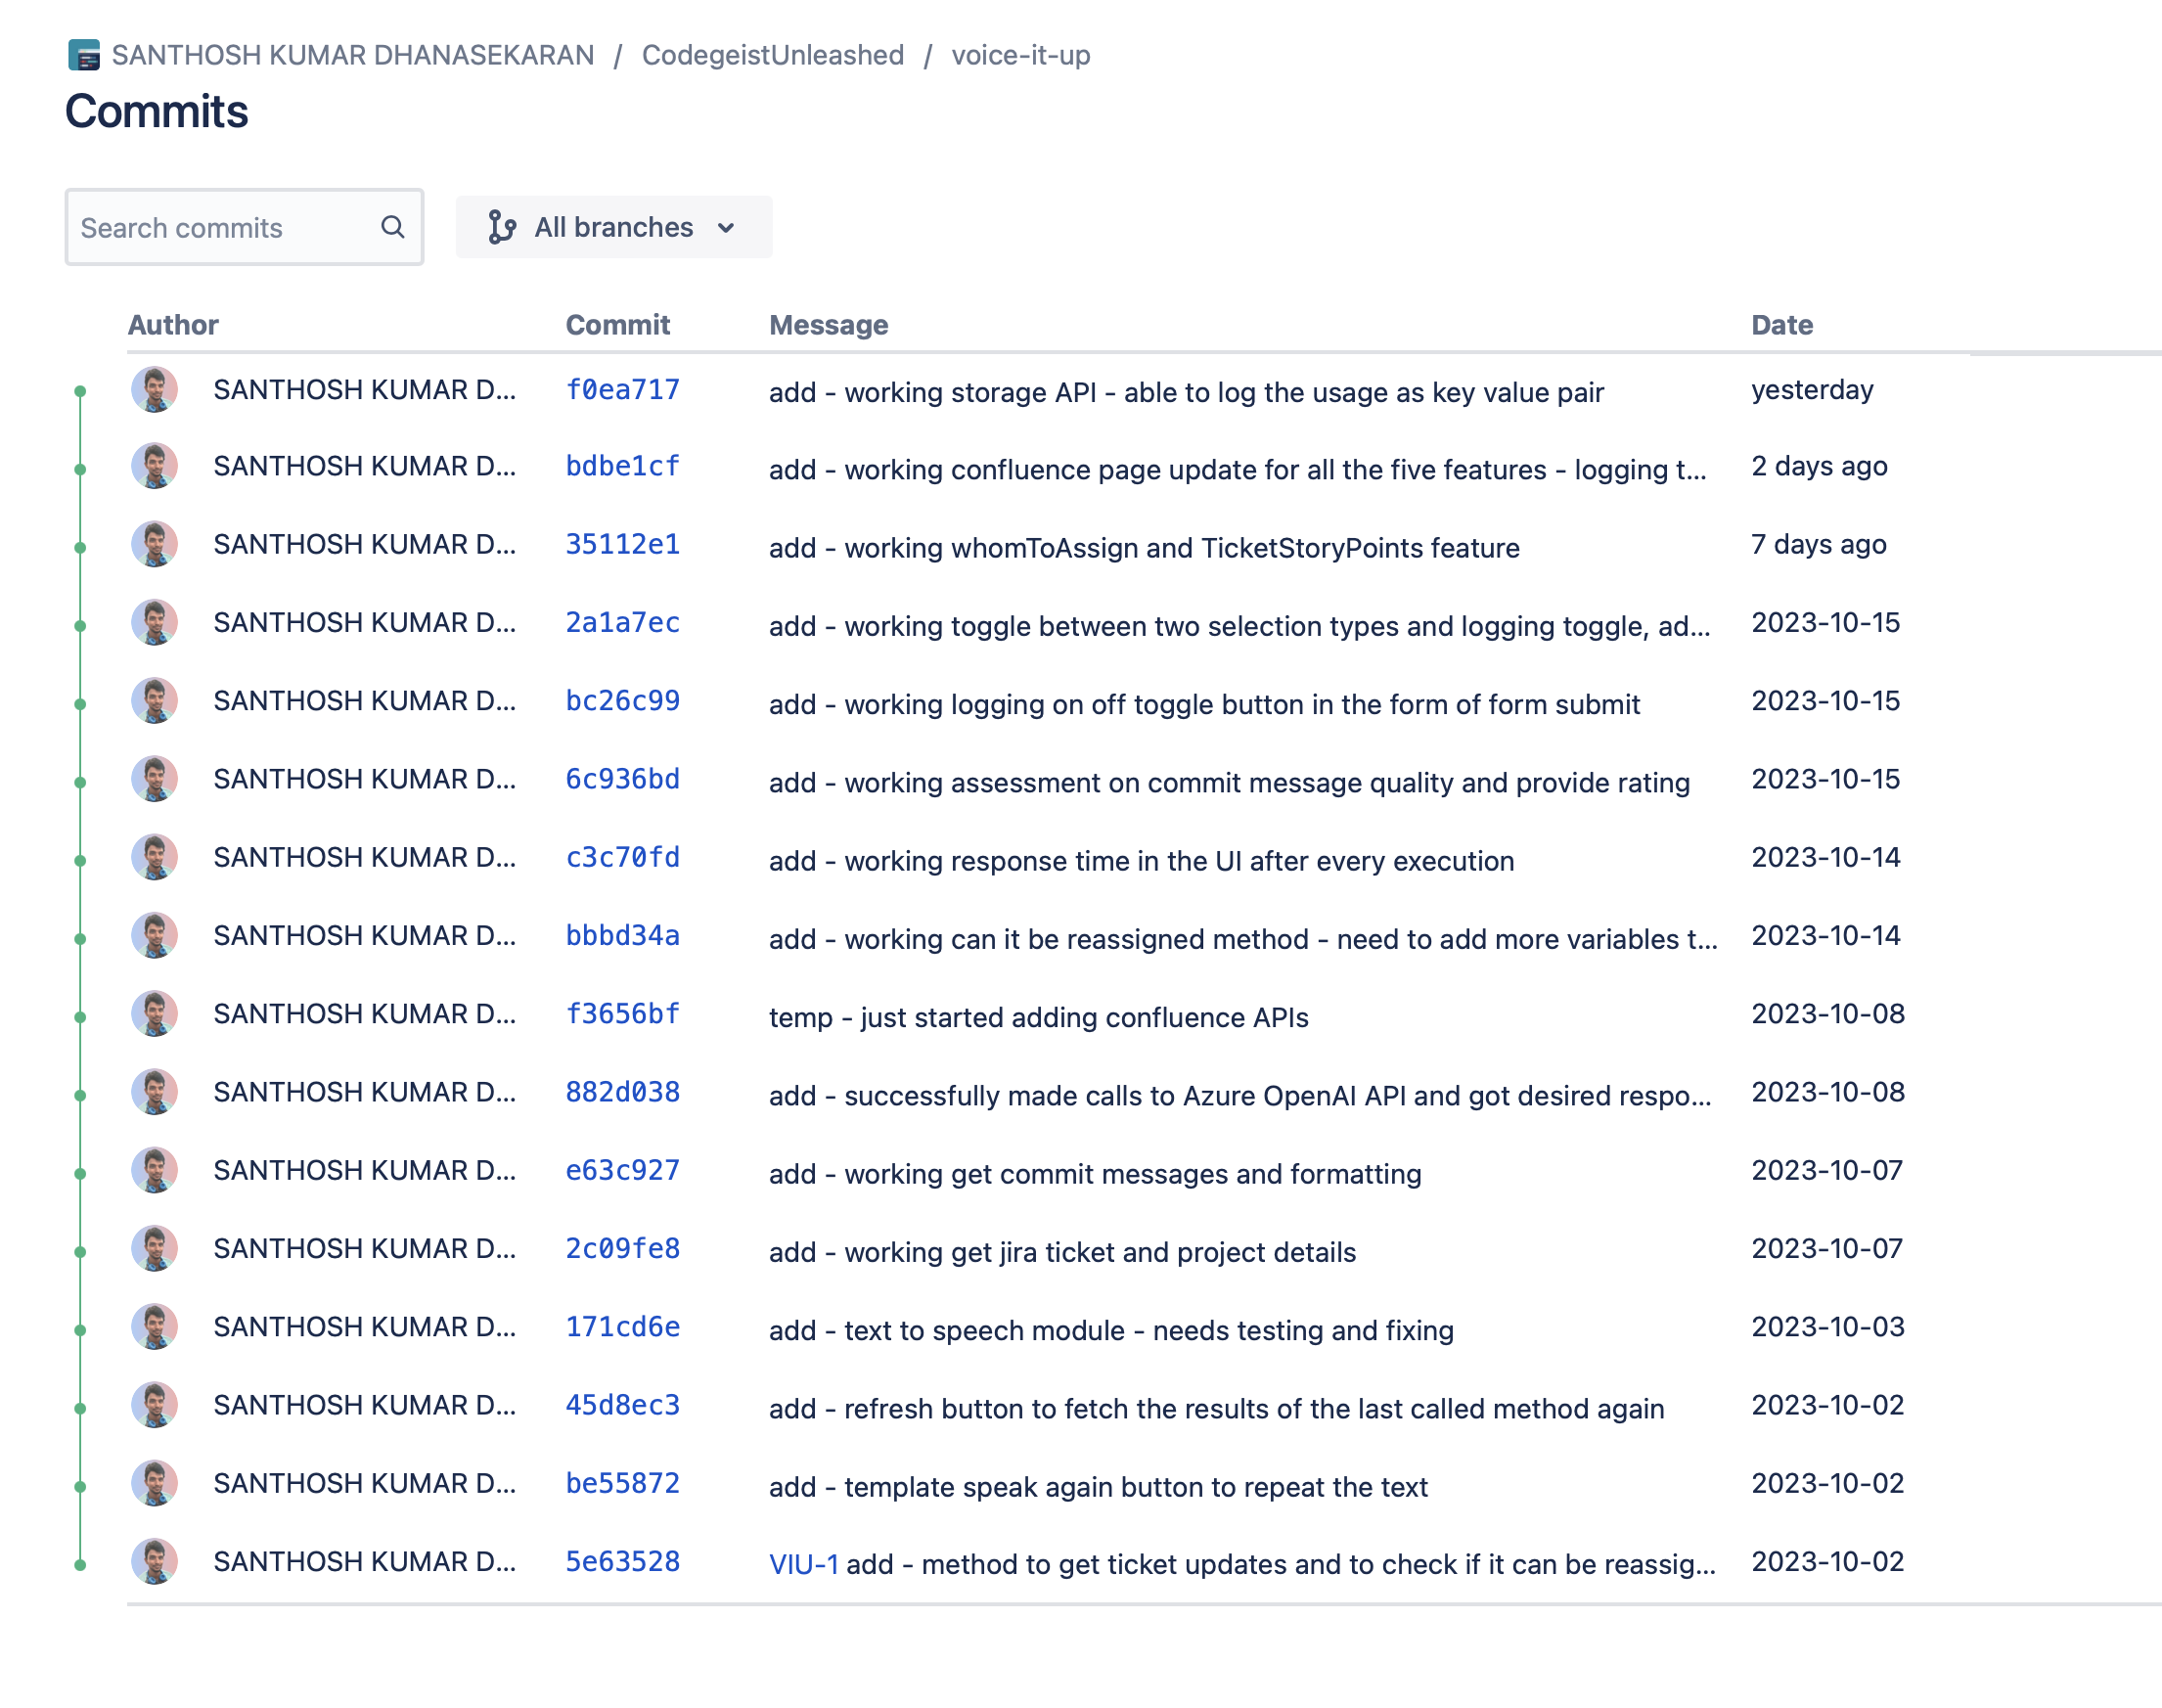This screenshot has height=1708, width=2162.
Task: Click commit graph node for f3656bf
Action: 80,1017
